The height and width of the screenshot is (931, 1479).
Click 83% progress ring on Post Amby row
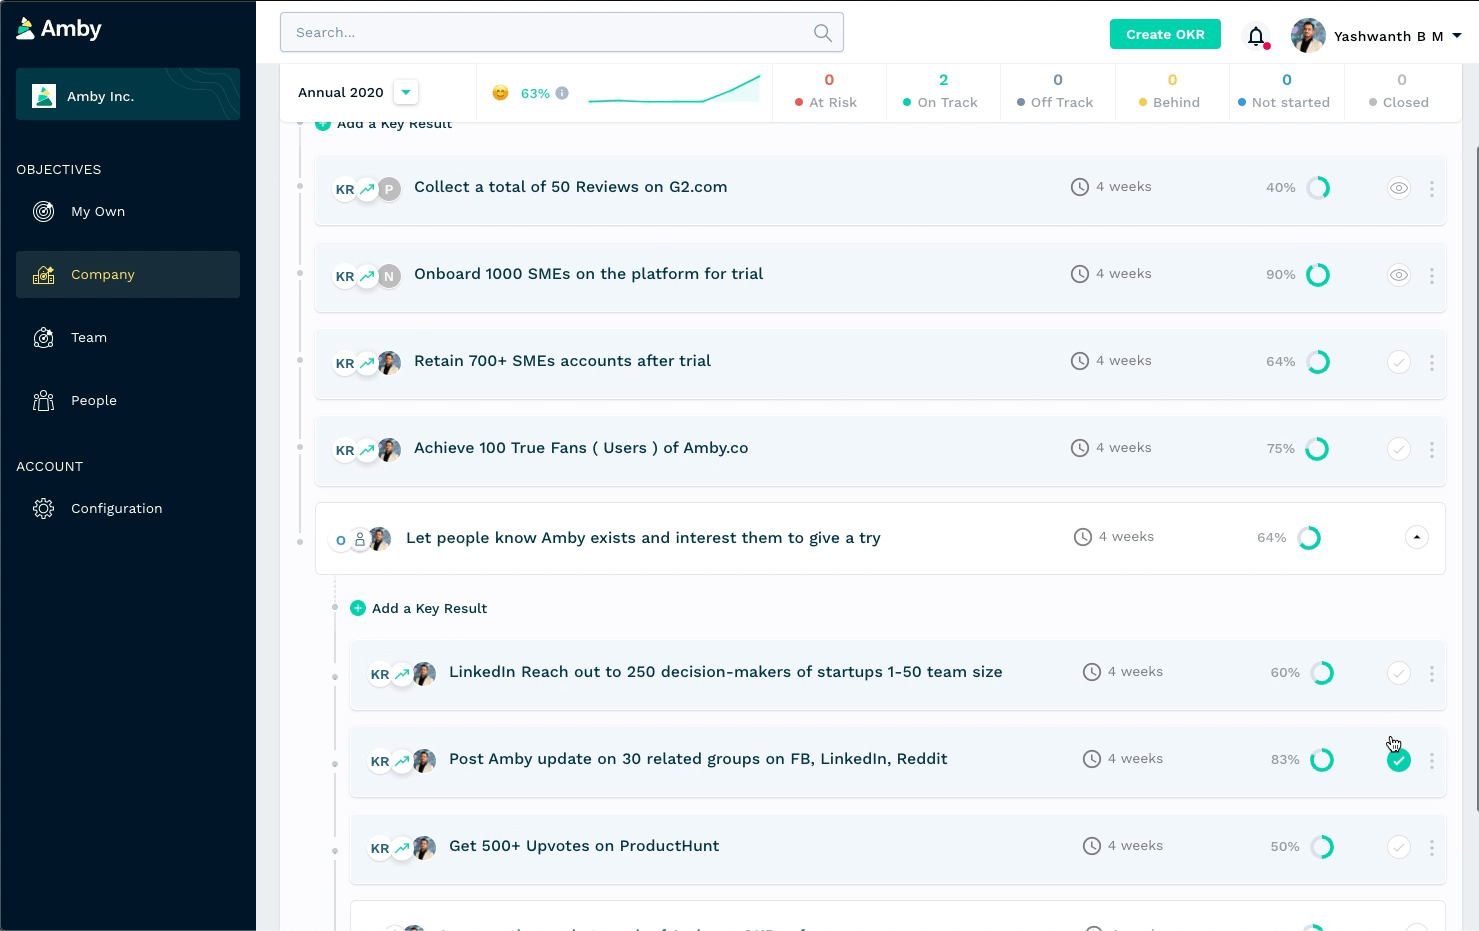(1322, 760)
